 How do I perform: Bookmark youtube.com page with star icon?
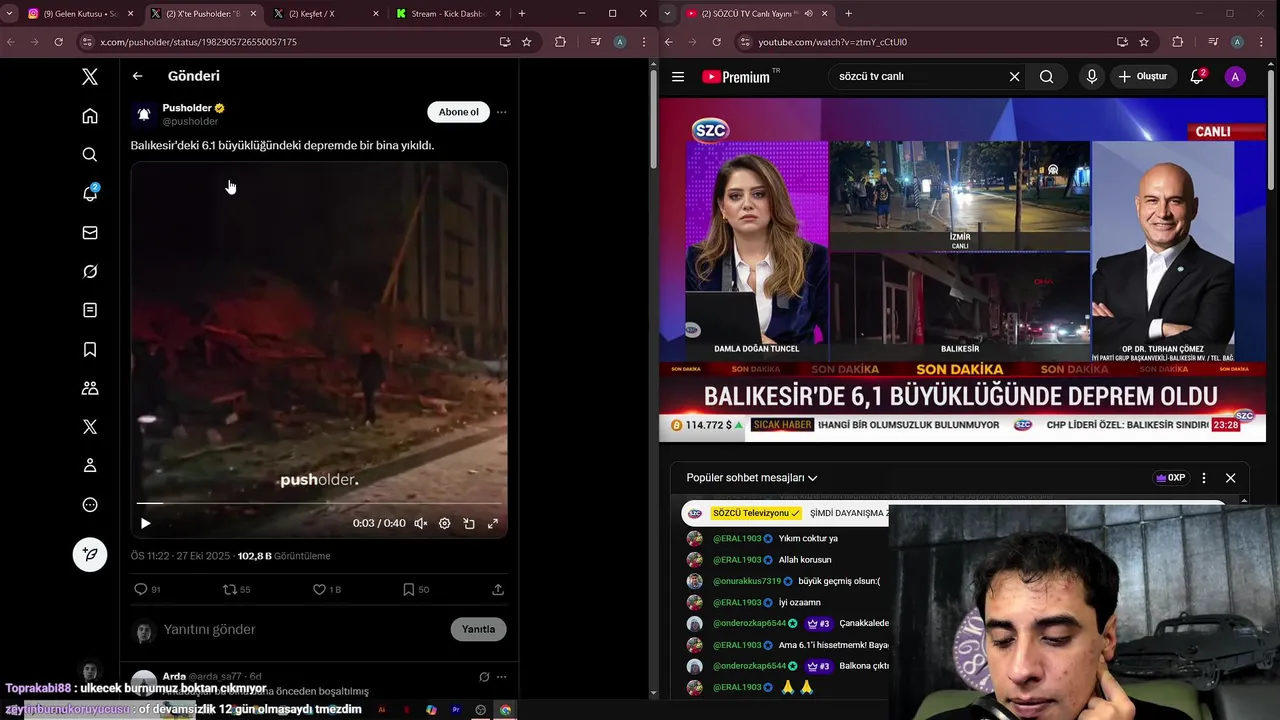point(1144,42)
